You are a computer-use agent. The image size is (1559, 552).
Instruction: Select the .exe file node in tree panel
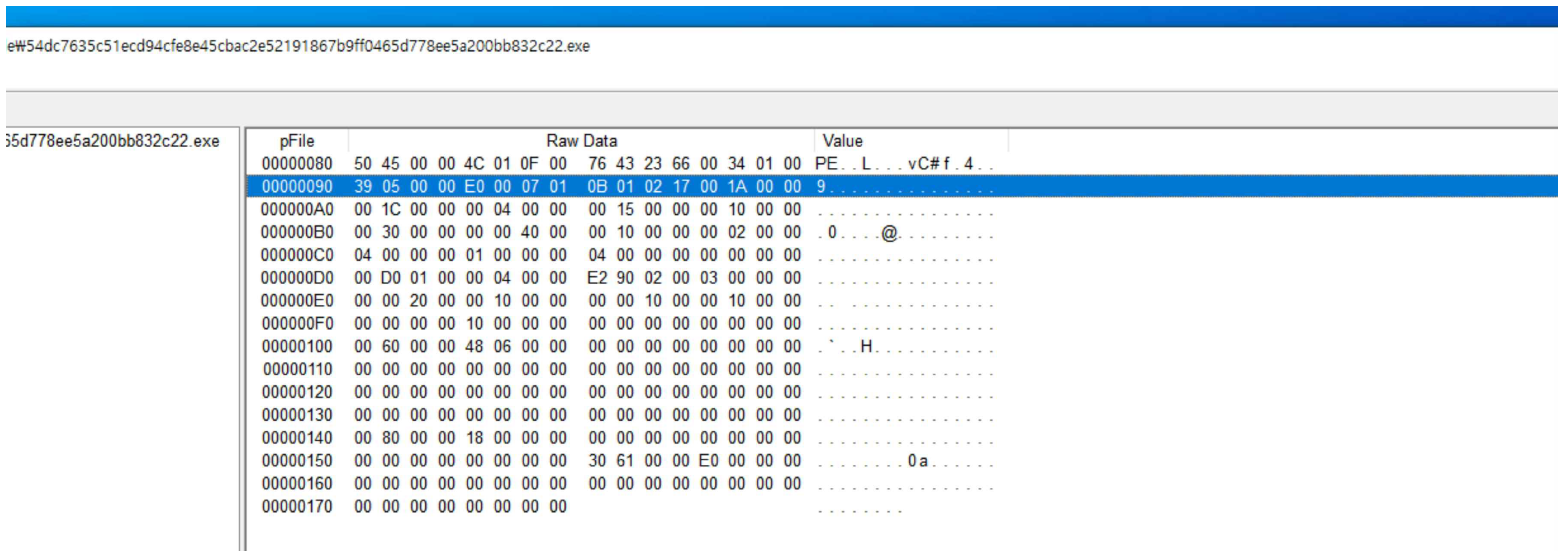tap(112, 141)
